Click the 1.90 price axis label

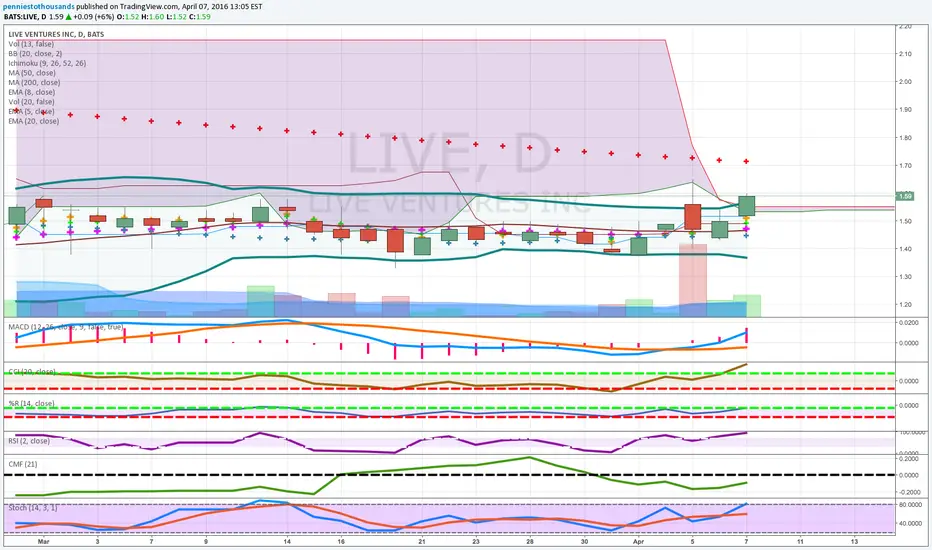tap(905, 110)
